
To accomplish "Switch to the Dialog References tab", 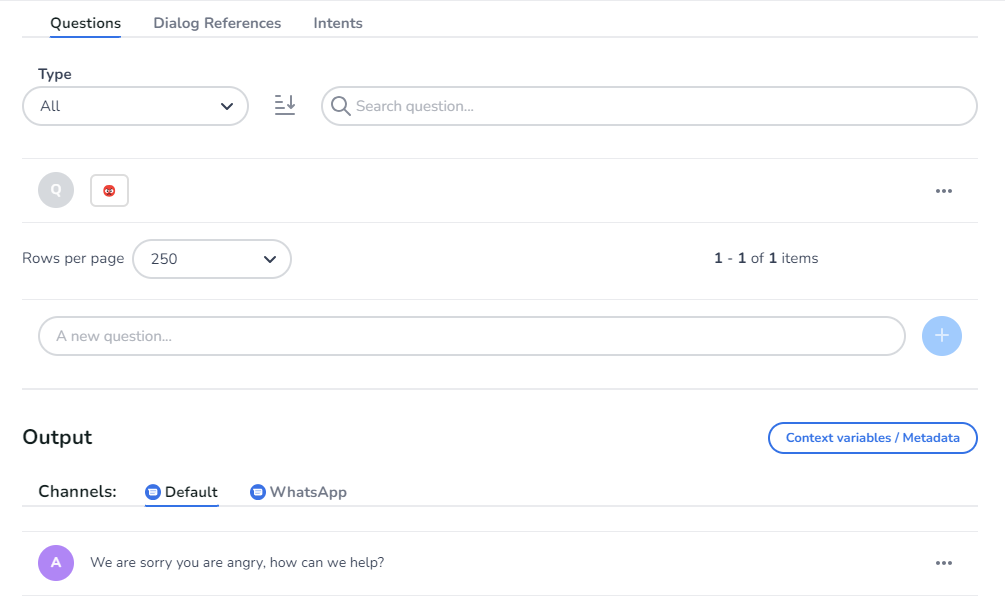I will 217,23.
